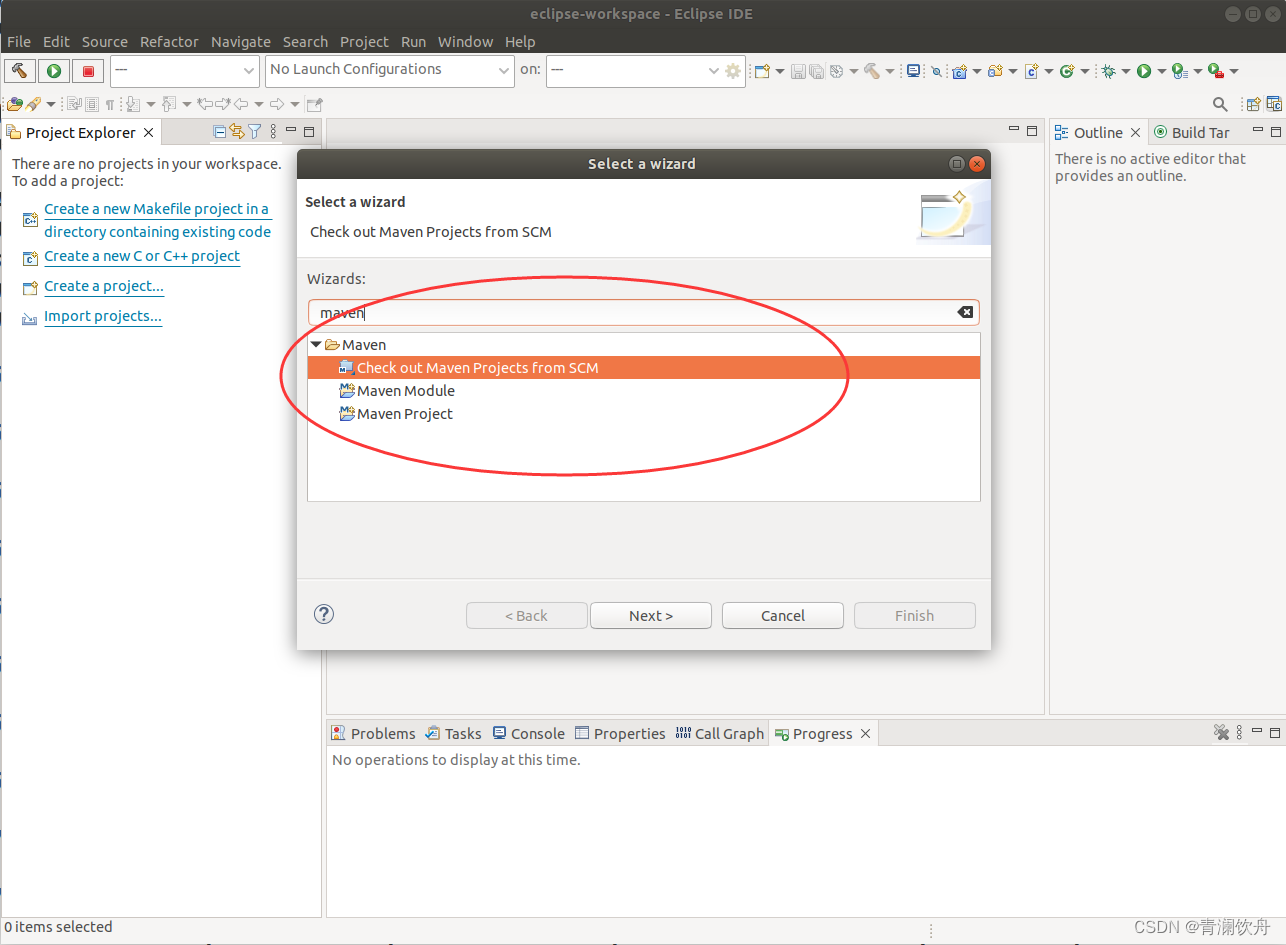Screen dimensions: 1286x945
Task: Click the Cancel button in wizard
Action: (783, 615)
